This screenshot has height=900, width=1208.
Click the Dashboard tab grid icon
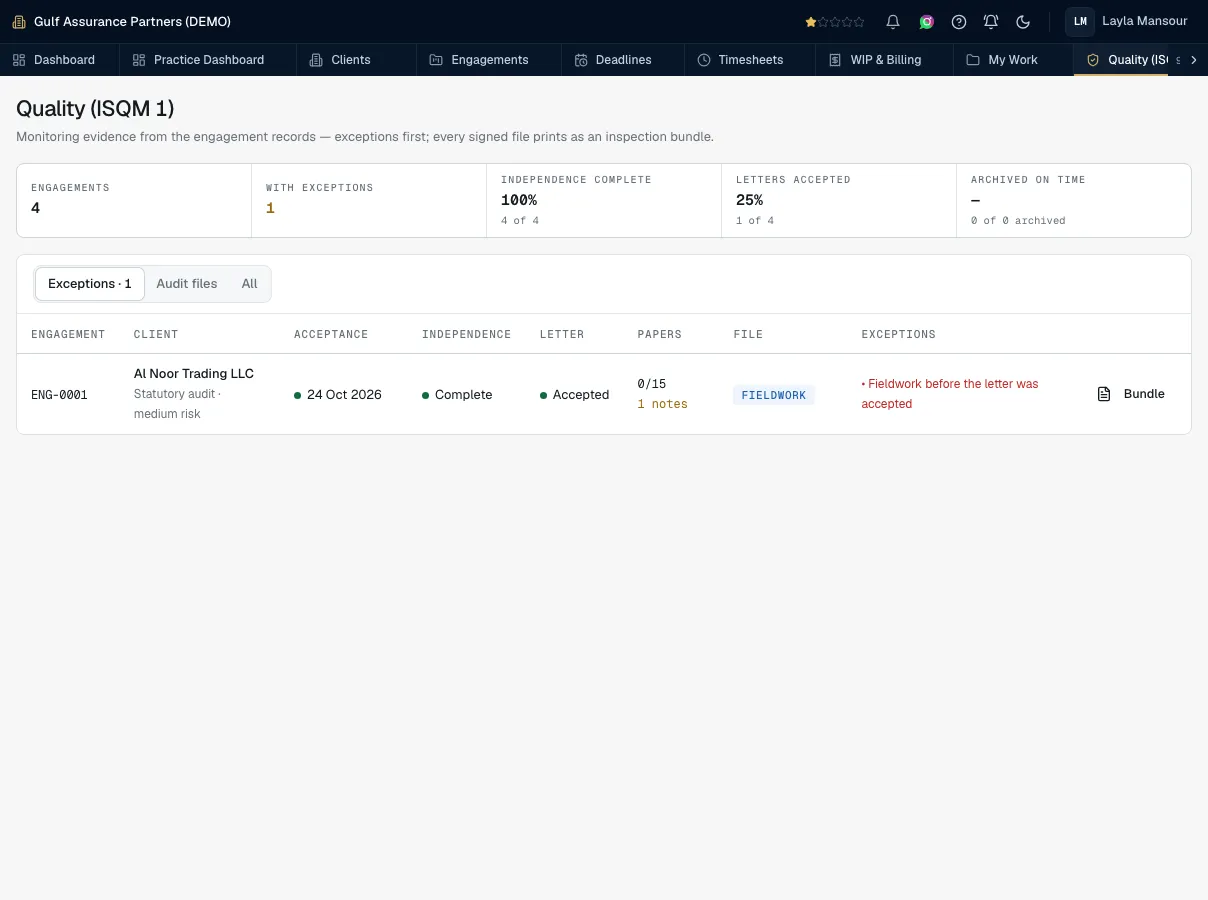pos(19,60)
